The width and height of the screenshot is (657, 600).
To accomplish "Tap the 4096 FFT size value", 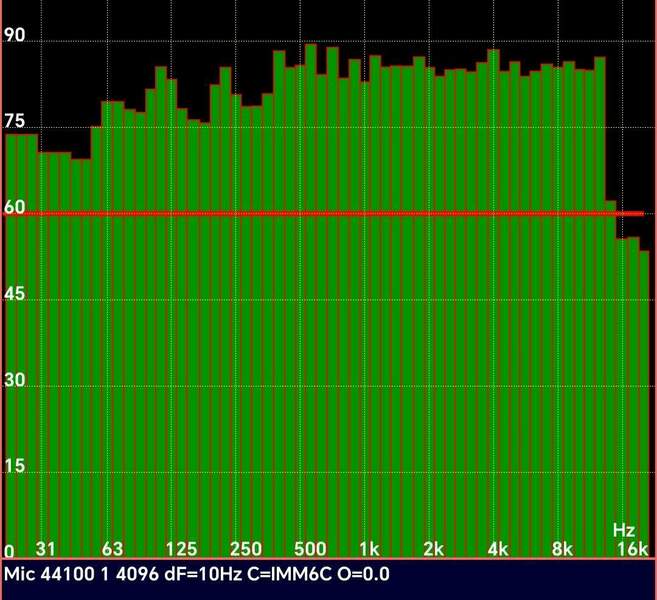I will [137, 574].
